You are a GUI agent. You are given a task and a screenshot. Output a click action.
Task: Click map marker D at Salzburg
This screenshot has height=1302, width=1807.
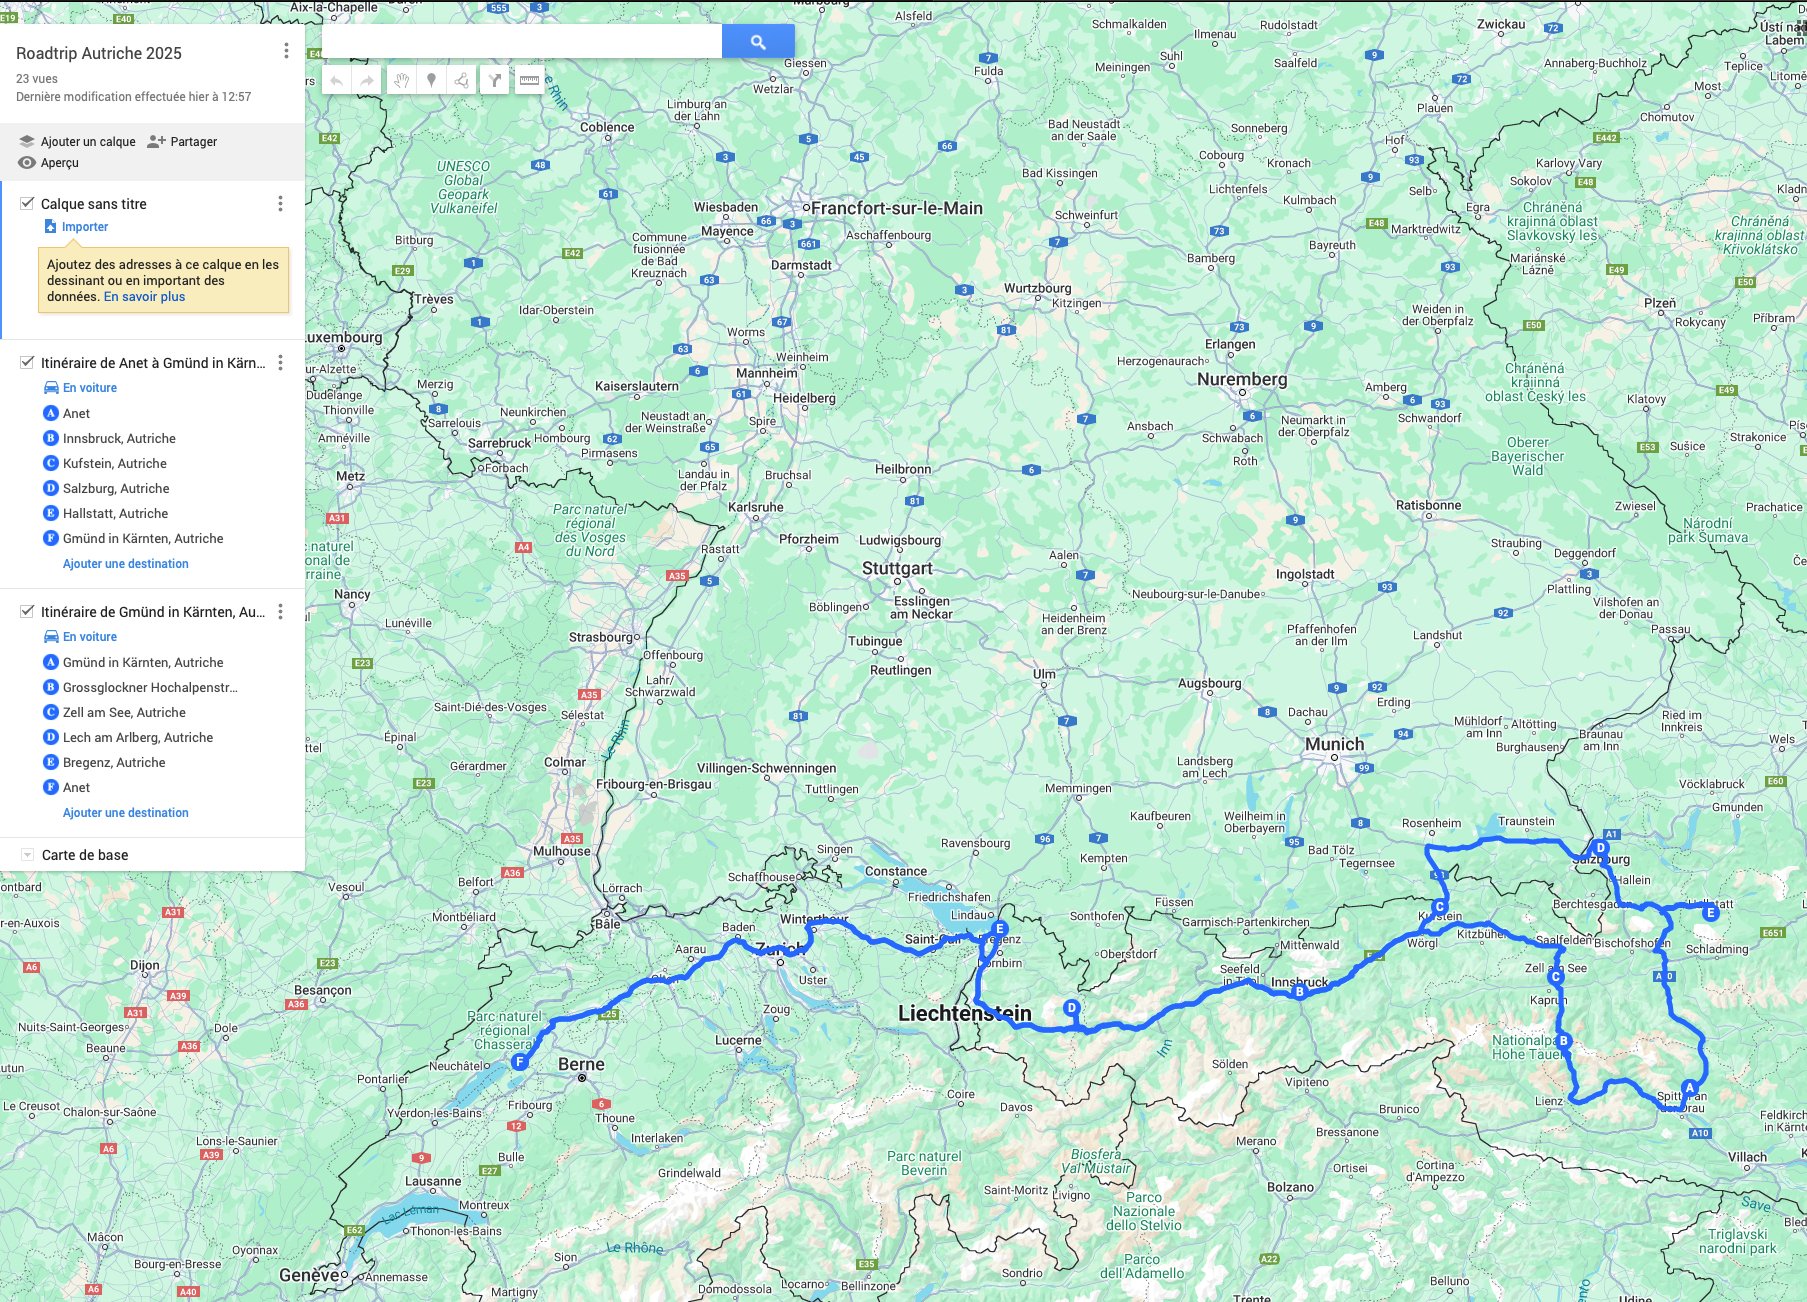1600,848
